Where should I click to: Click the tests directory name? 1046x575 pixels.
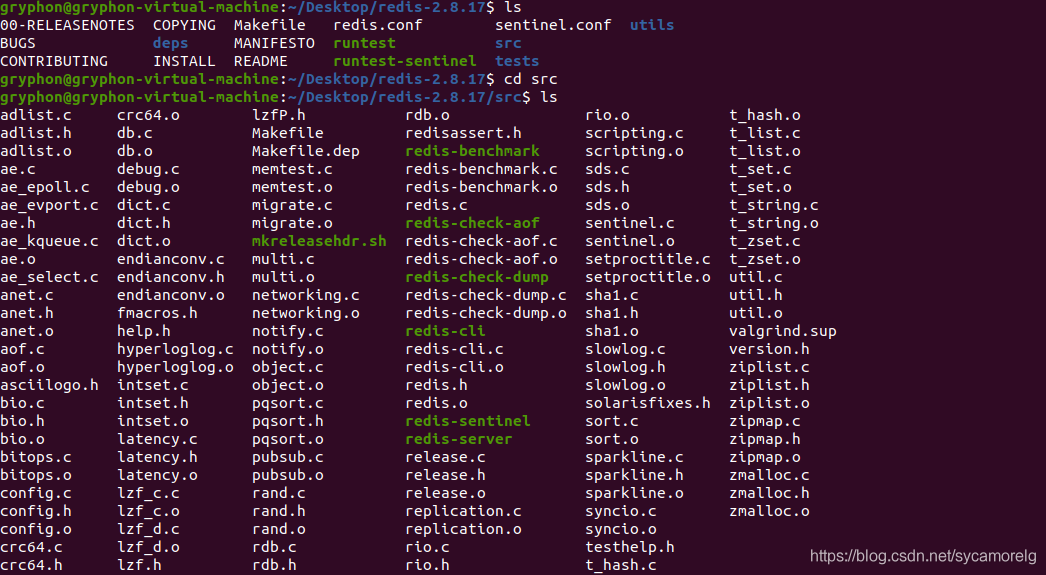pyautogui.click(x=517, y=61)
